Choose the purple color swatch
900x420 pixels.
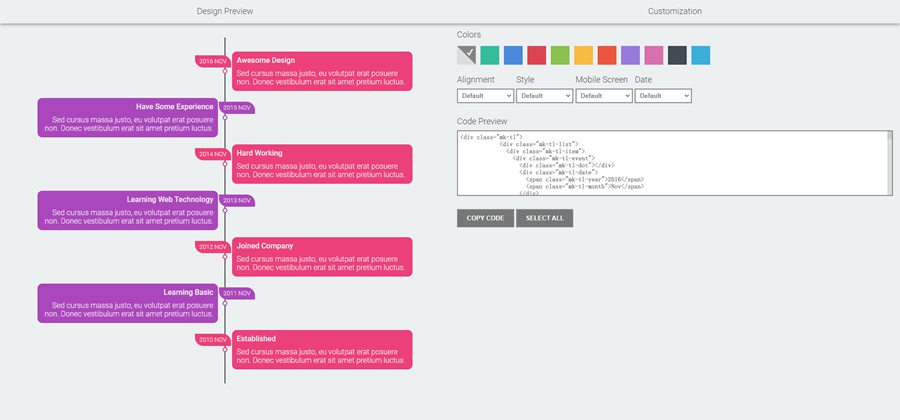pyautogui.click(x=630, y=55)
